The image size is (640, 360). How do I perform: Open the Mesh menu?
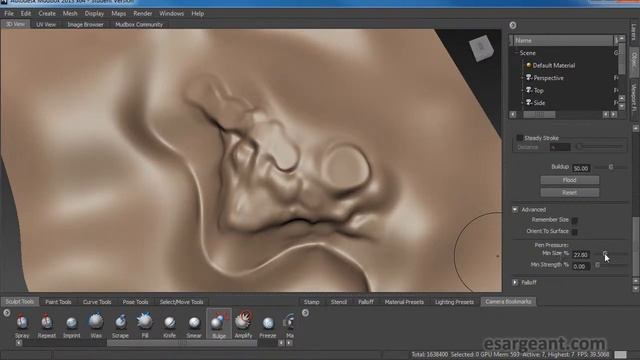point(70,13)
